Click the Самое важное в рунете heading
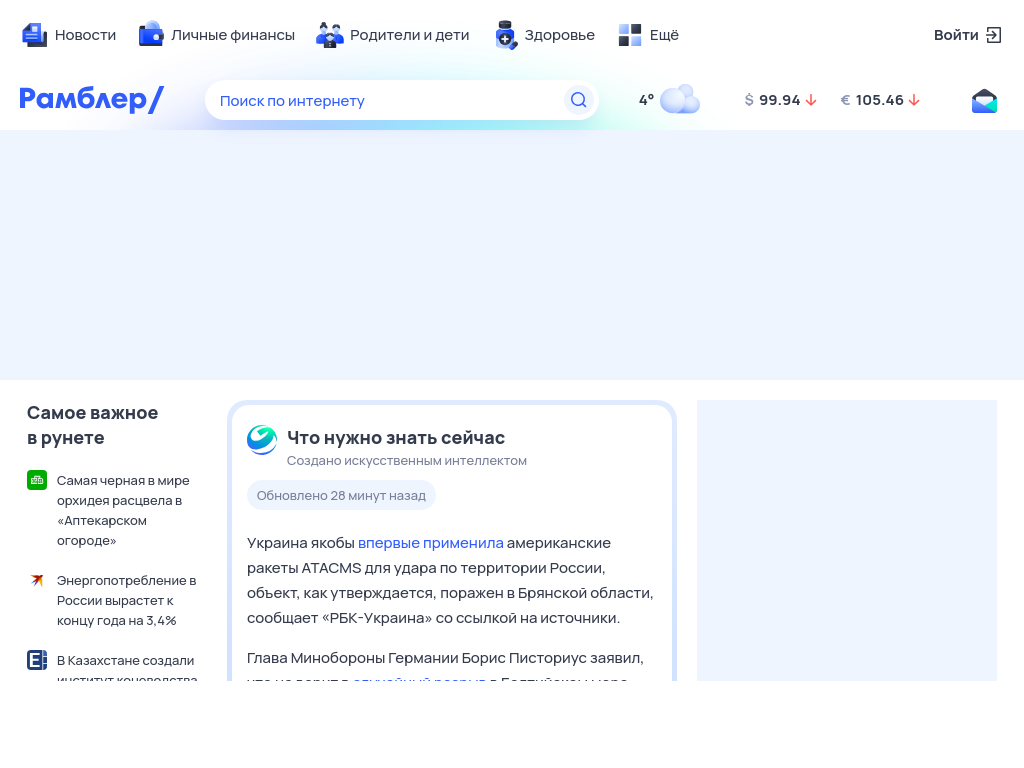Viewport: 1024px width, 768px height. pos(92,425)
